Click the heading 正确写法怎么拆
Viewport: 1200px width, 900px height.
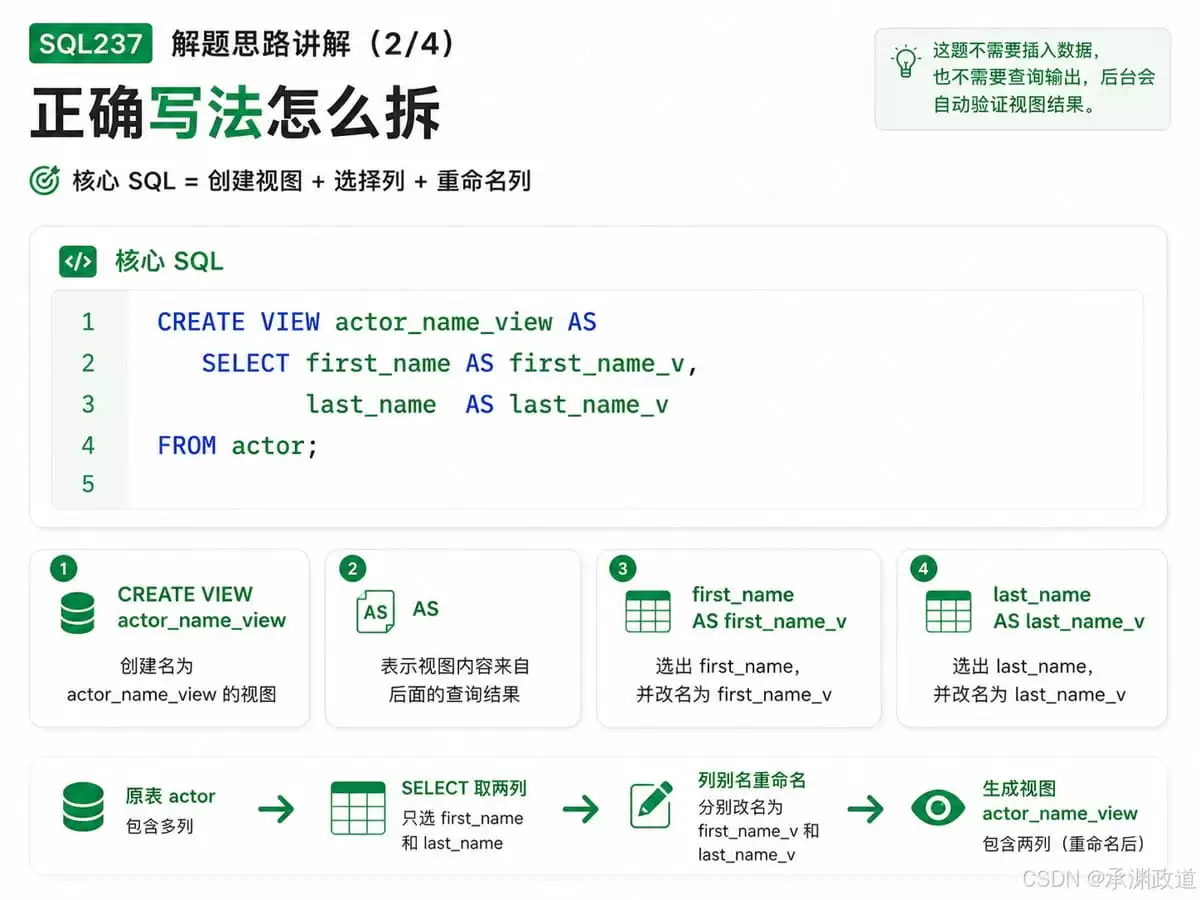tap(235, 112)
